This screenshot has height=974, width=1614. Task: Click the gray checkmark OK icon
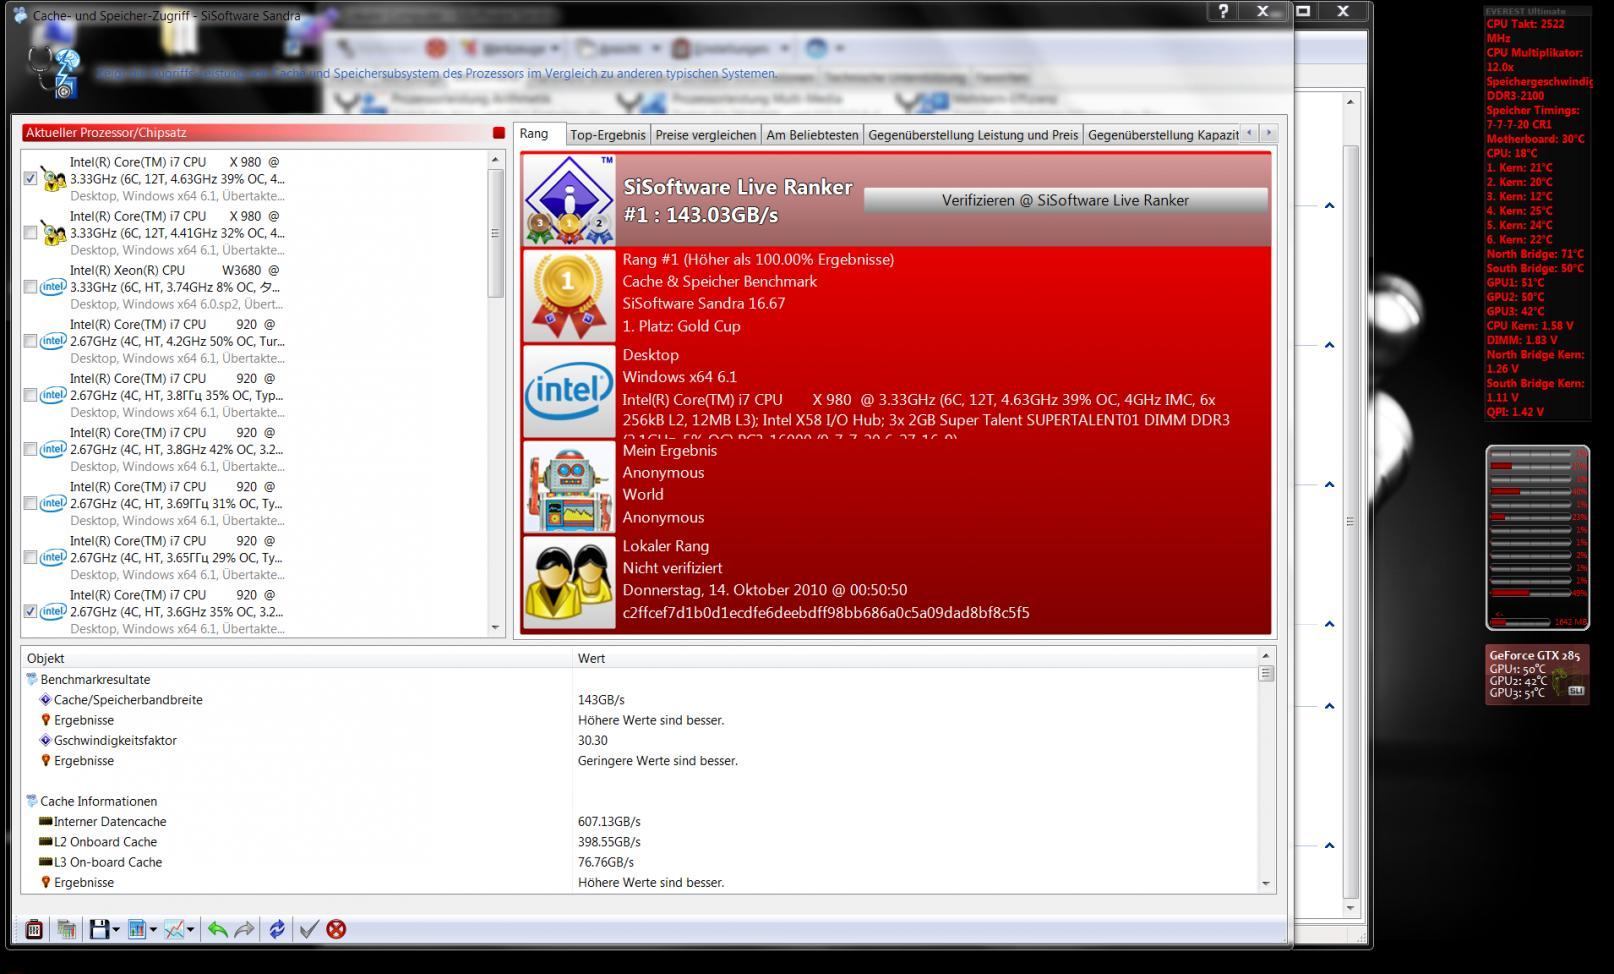tap(309, 929)
